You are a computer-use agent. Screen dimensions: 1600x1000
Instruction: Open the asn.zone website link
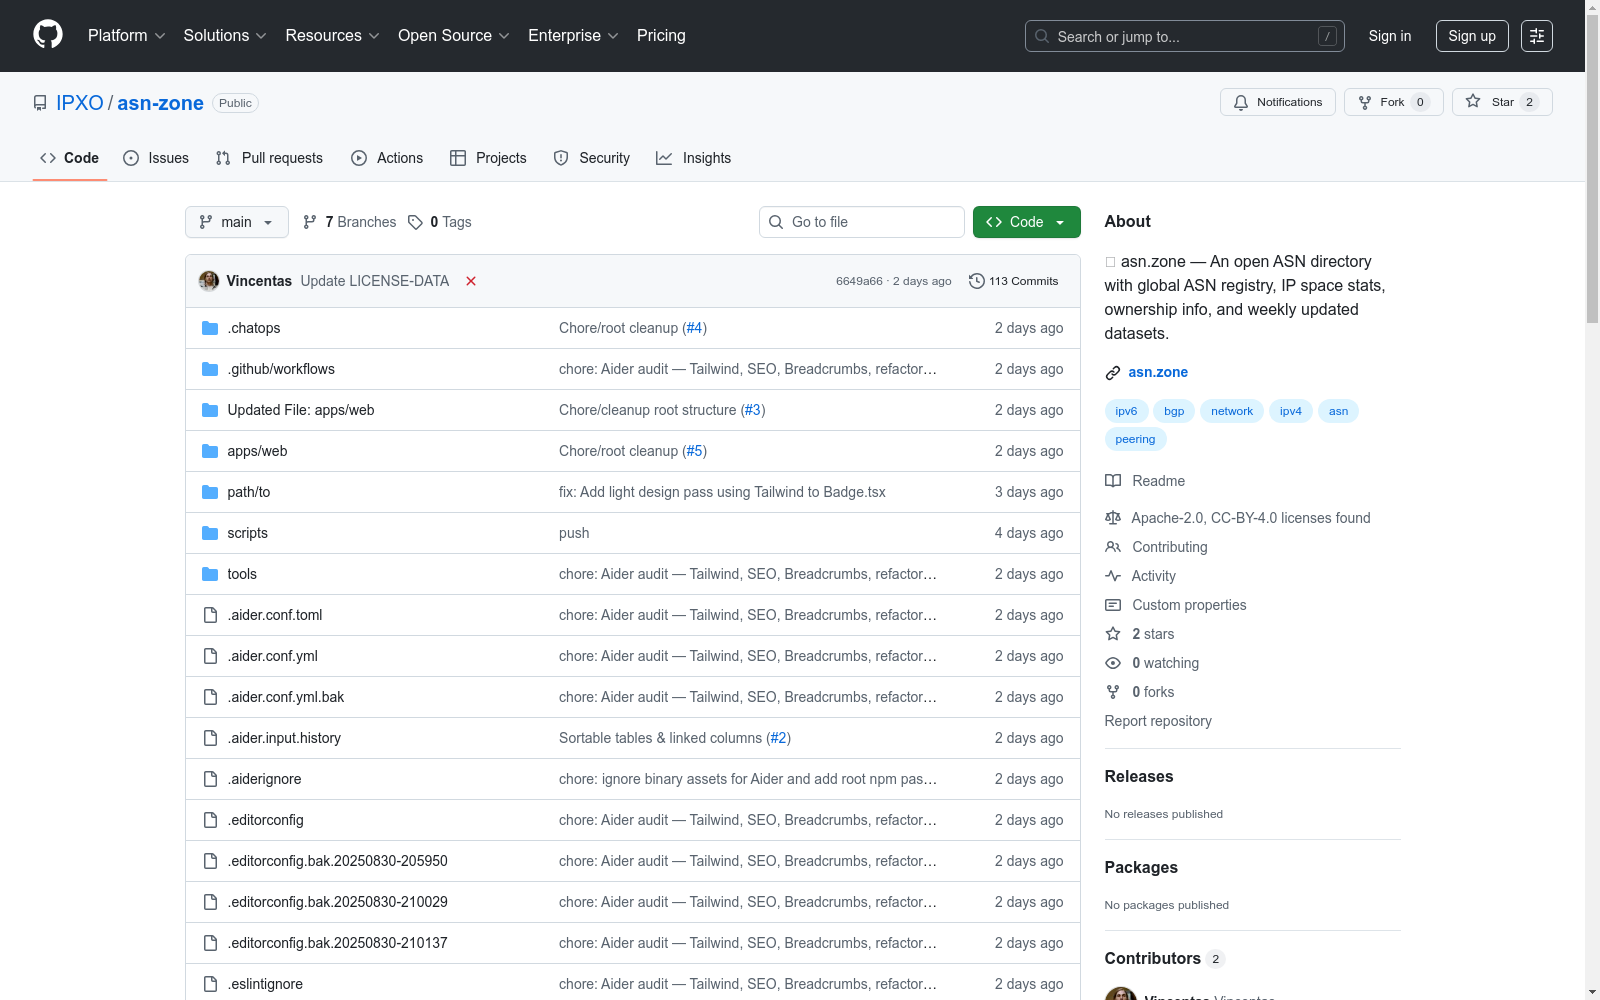click(1158, 372)
